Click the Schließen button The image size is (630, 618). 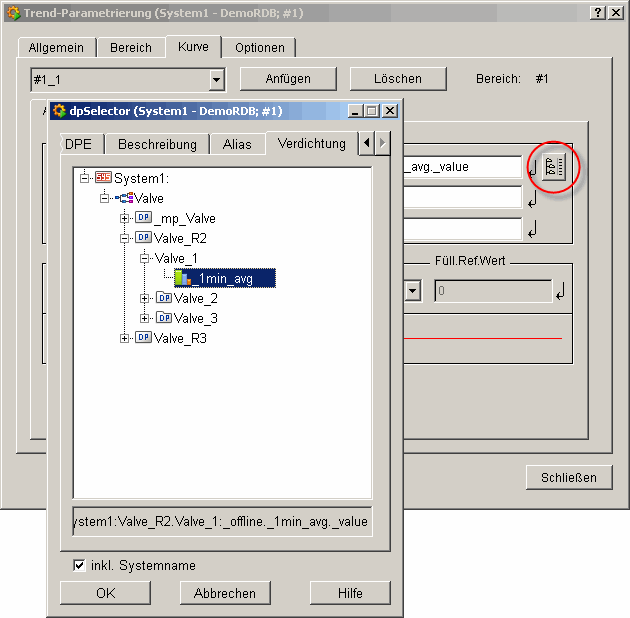568,477
